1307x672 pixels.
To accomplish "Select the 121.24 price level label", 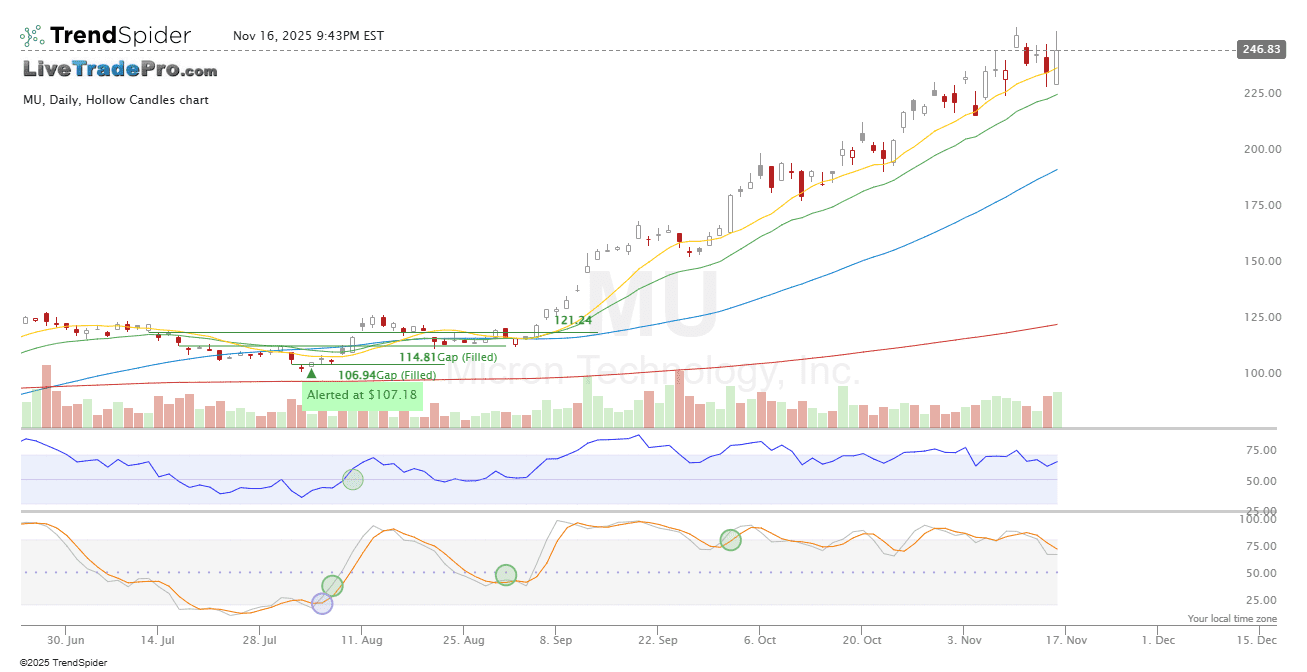I will pos(573,320).
